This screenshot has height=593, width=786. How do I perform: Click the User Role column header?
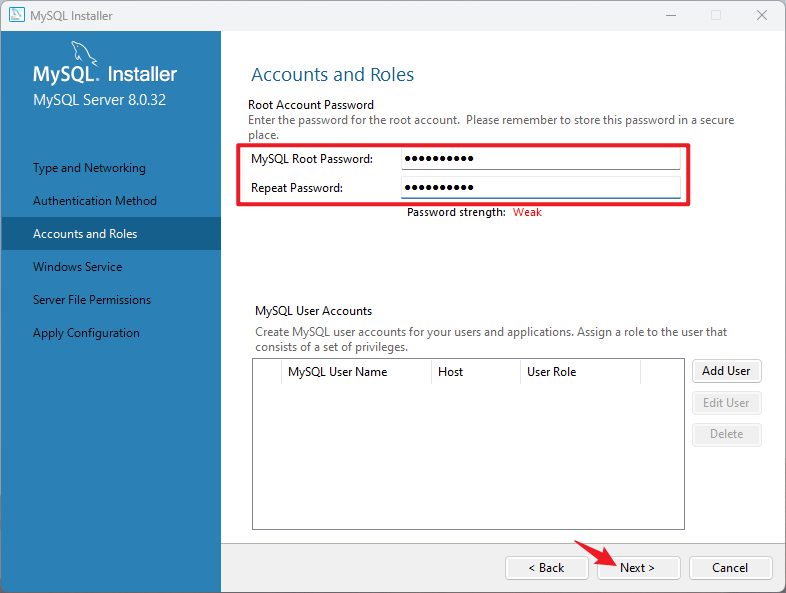click(552, 372)
